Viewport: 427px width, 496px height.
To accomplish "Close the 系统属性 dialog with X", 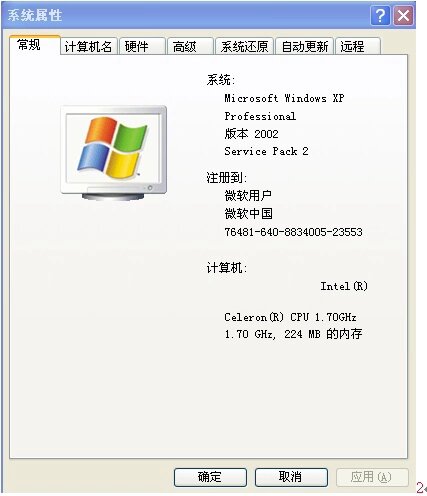I will click(x=403, y=15).
